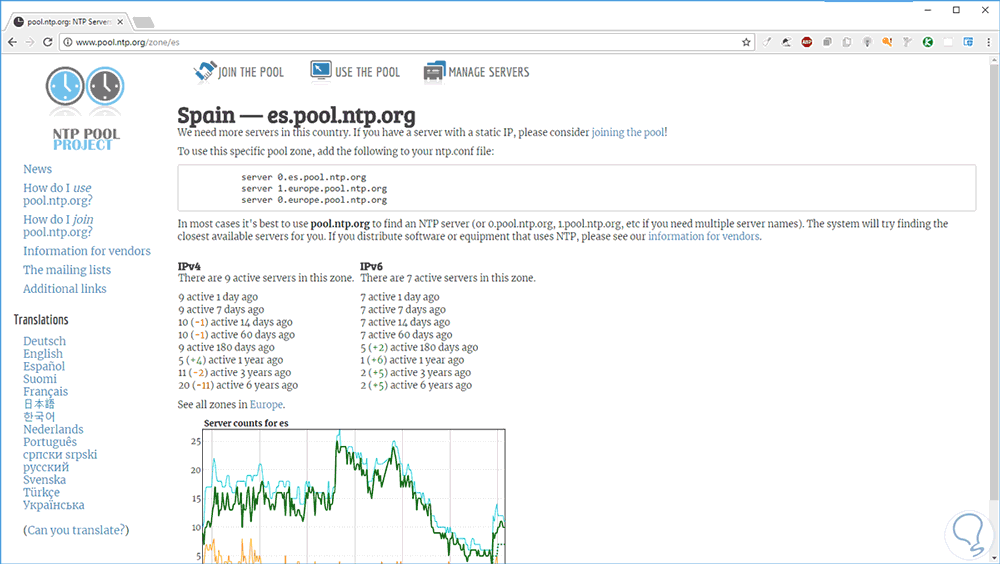Screen dimensions: 1000x564
Task: Click the blue translate extension icon
Action: [x=968, y=42]
